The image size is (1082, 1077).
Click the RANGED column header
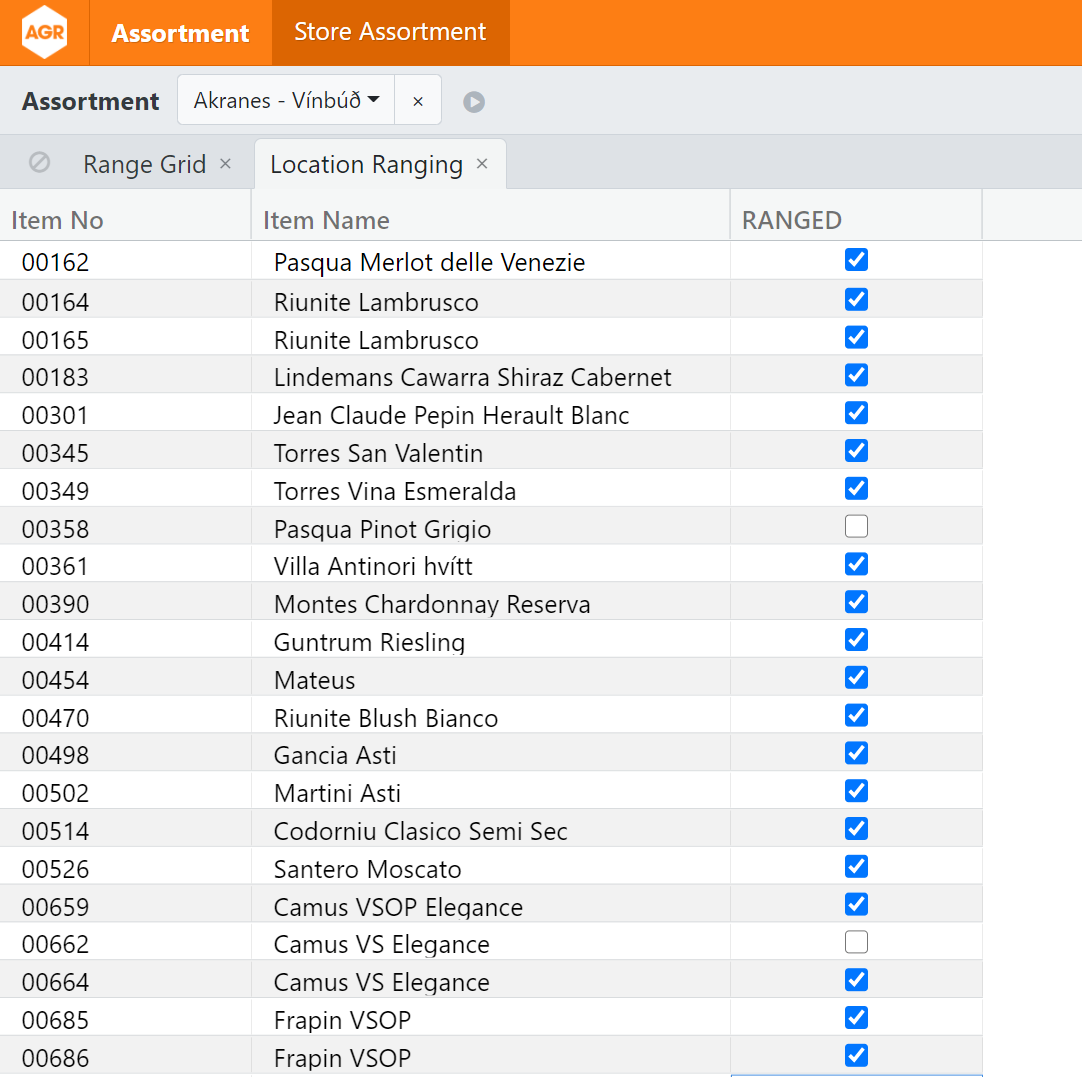coord(791,220)
